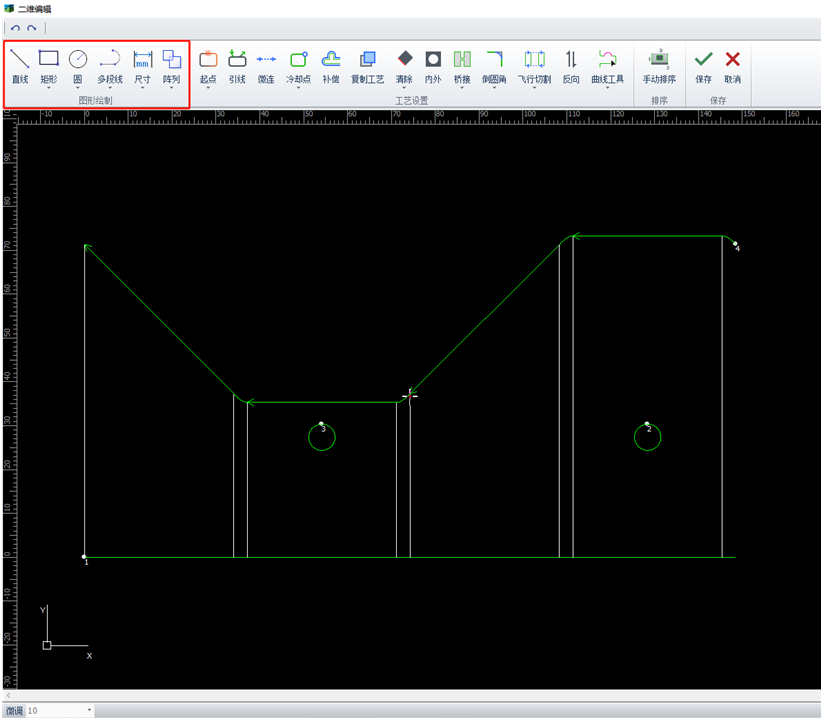The image size is (821, 718).
Task: Open 手动排序 manual sorting
Action: click(659, 66)
